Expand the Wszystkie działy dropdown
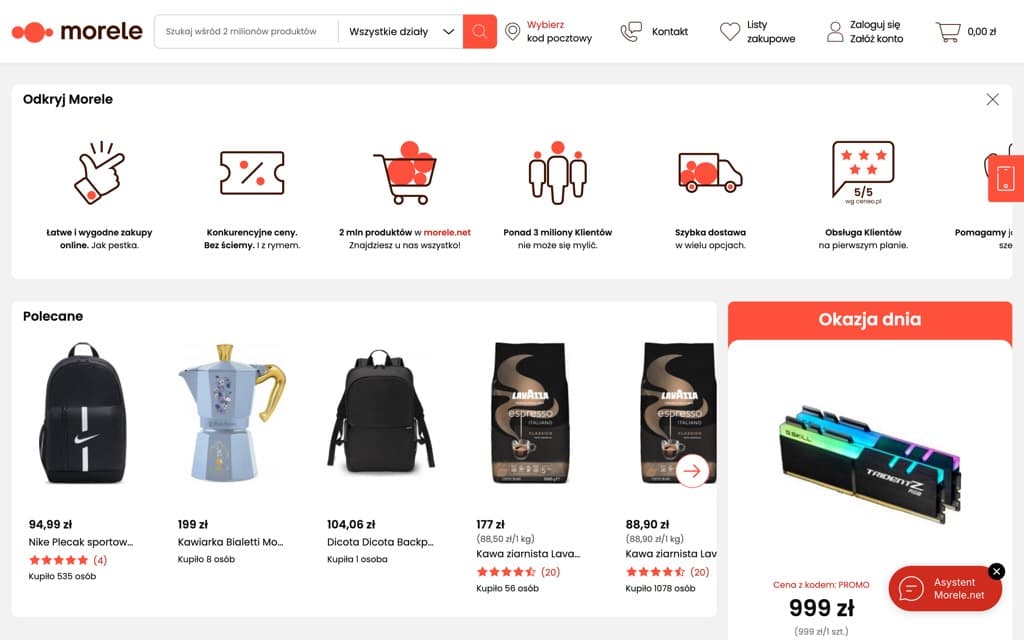Screen dimensions: 1024x640 pyautogui.click(x=401, y=31)
